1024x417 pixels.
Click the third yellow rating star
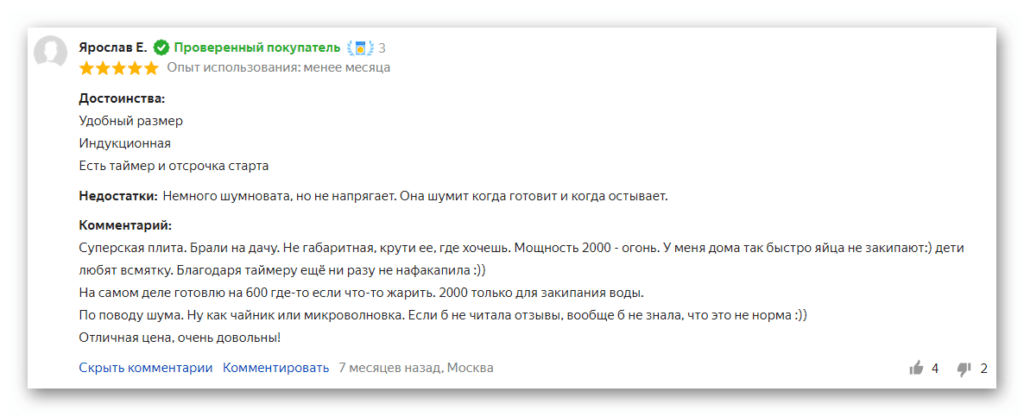pyautogui.click(x=119, y=68)
